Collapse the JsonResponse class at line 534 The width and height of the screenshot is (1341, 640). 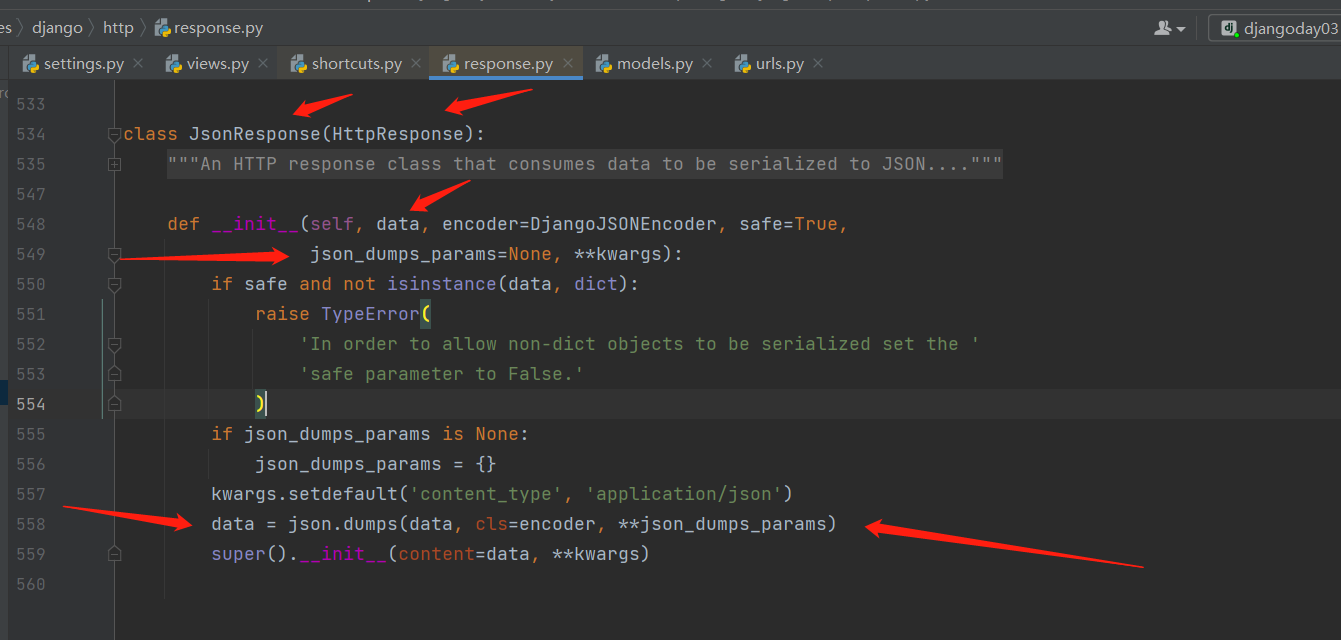pyautogui.click(x=114, y=134)
